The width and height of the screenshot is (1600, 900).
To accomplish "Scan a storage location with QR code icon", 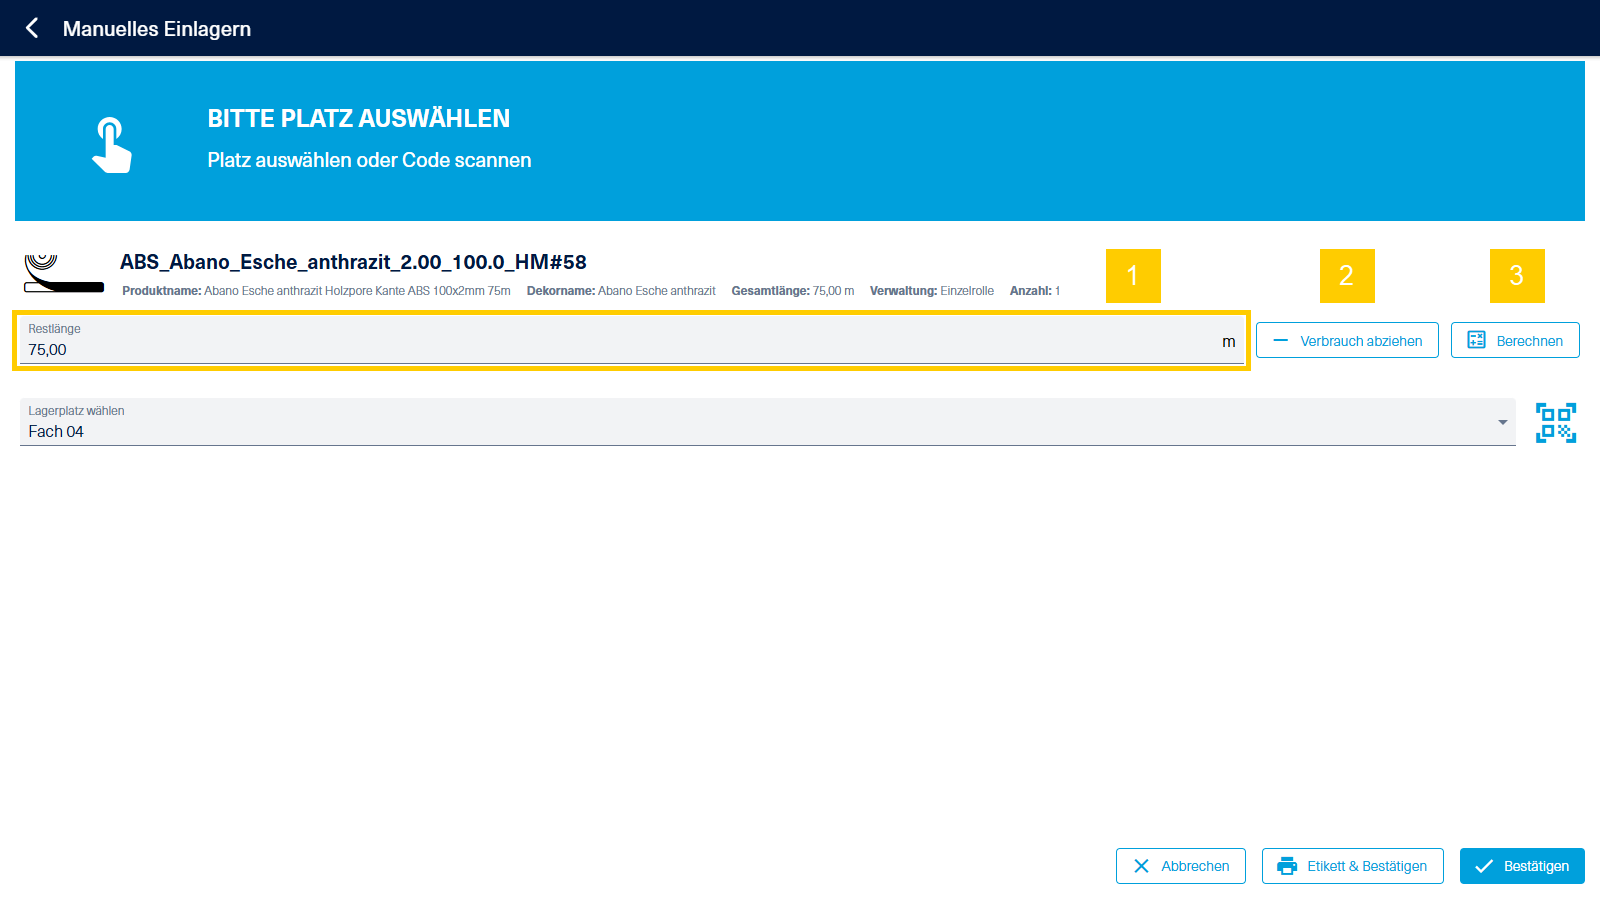I will point(1555,423).
